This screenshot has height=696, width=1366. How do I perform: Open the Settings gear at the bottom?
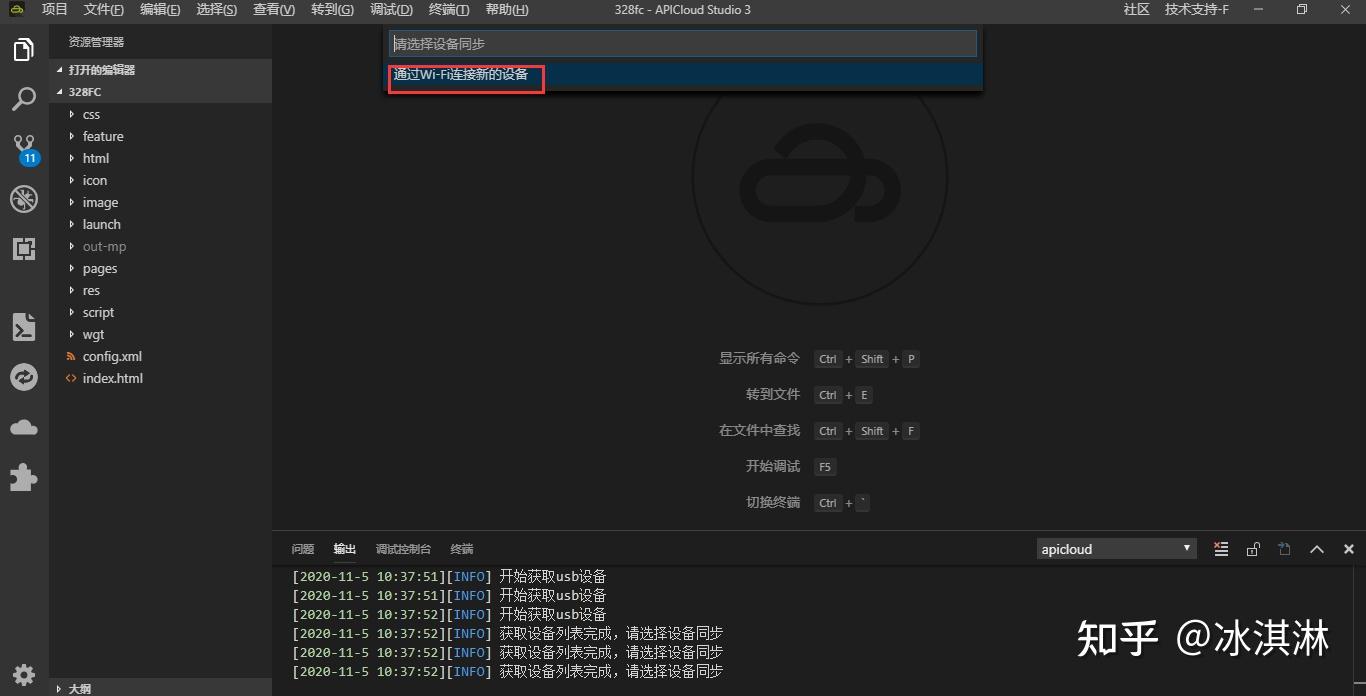24,674
